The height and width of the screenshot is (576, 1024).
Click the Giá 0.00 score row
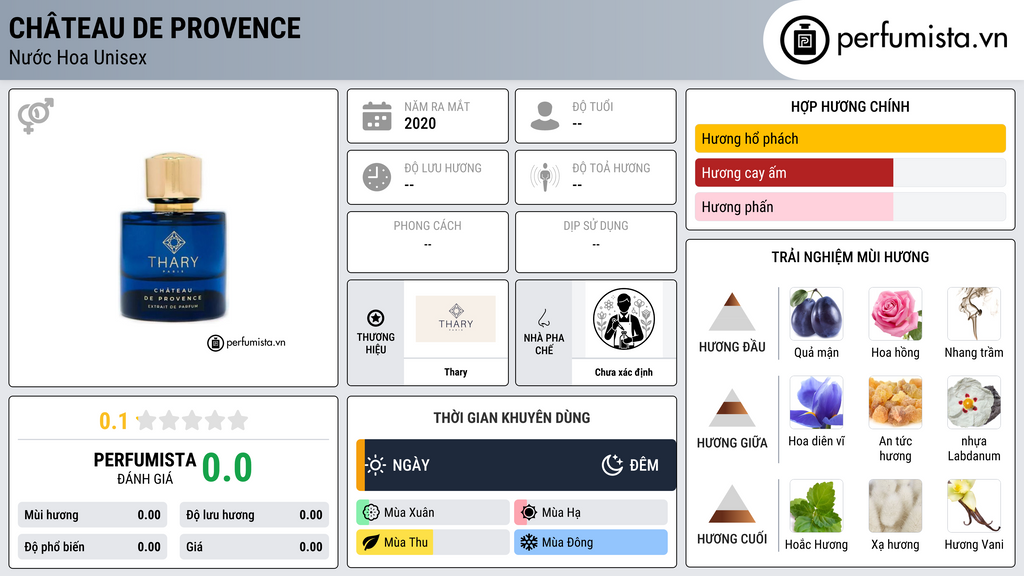pyautogui.click(x=254, y=547)
